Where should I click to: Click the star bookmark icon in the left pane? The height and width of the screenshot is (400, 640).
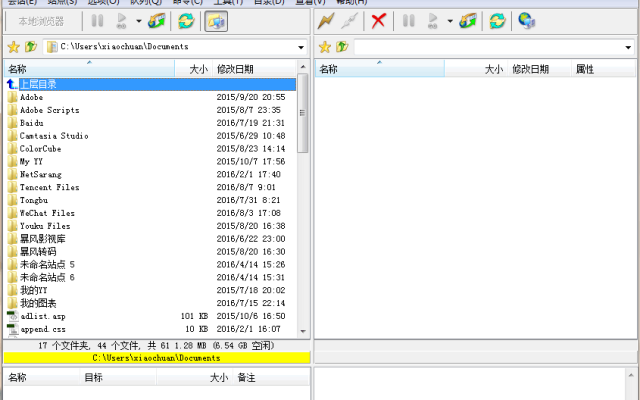13,47
